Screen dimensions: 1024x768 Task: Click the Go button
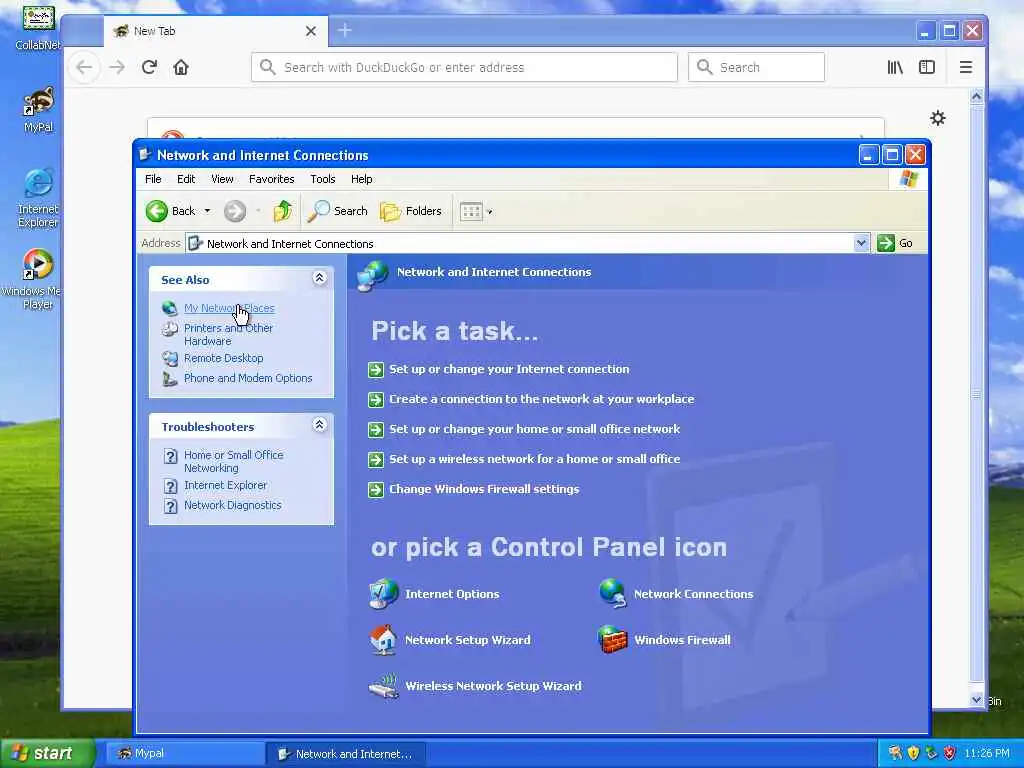895,243
